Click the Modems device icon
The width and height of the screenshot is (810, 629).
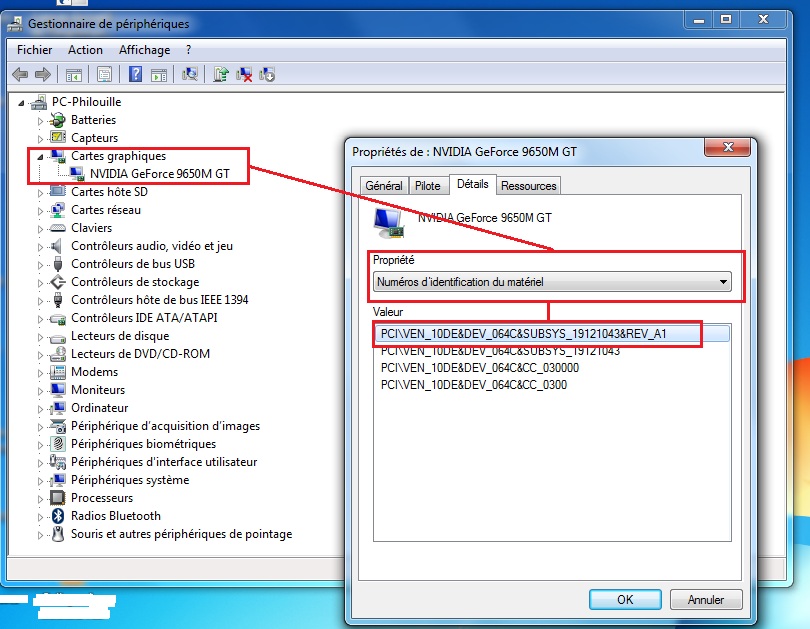57,372
